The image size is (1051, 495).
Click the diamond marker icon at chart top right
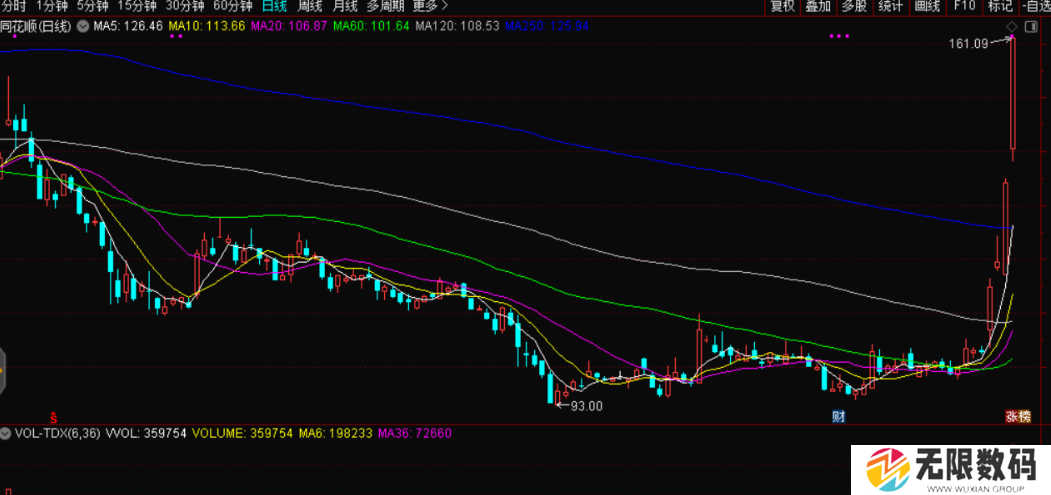[x=1011, y=26]
